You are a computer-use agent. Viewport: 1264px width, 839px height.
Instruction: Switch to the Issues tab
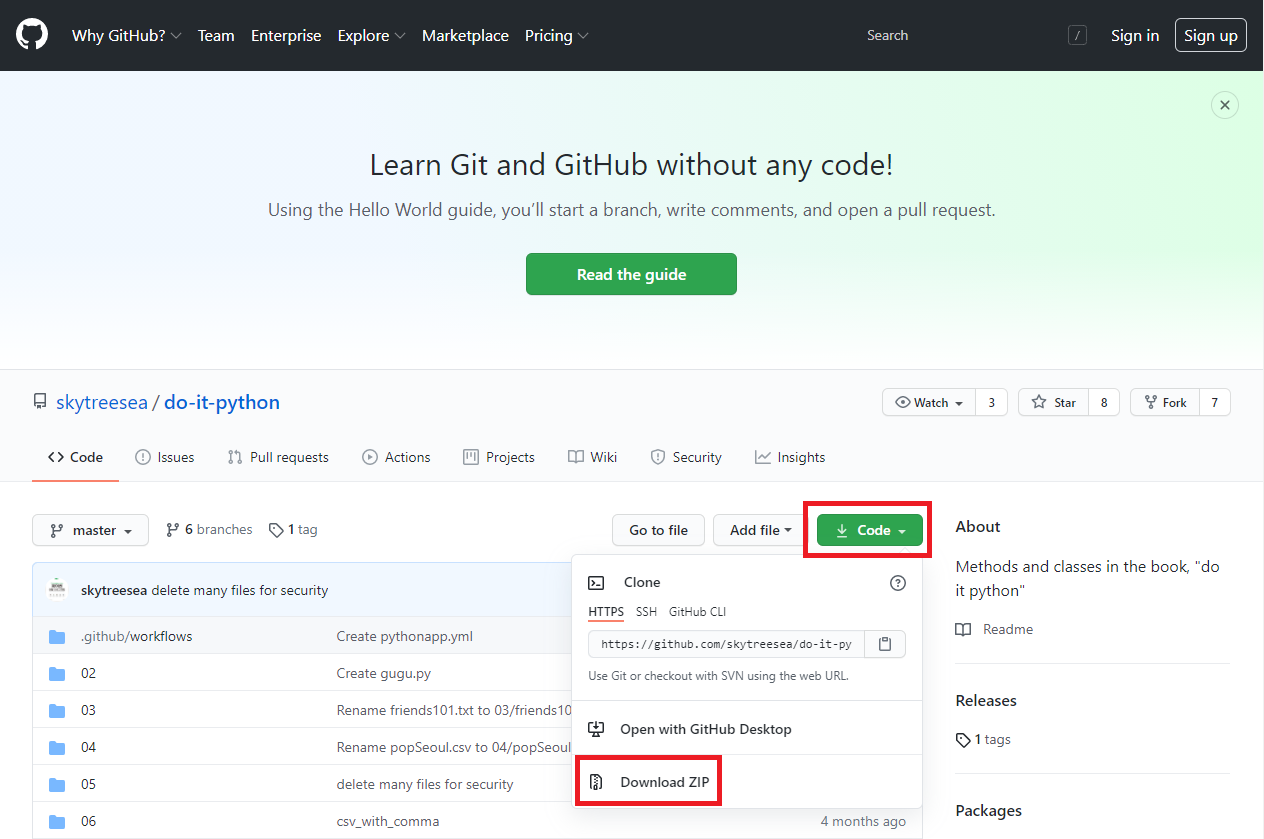tap(165, 457)
